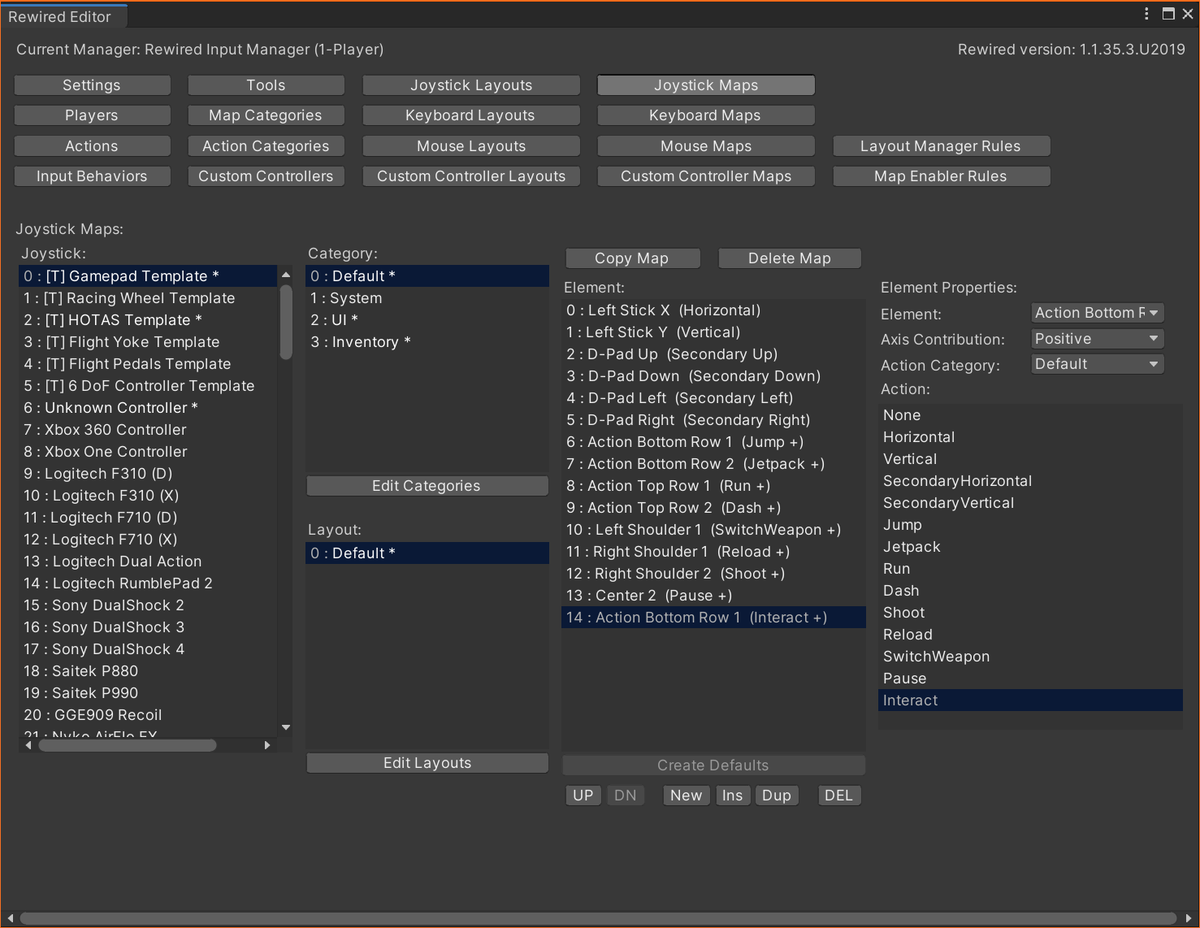Select the System category

click(x=427, y=298)
